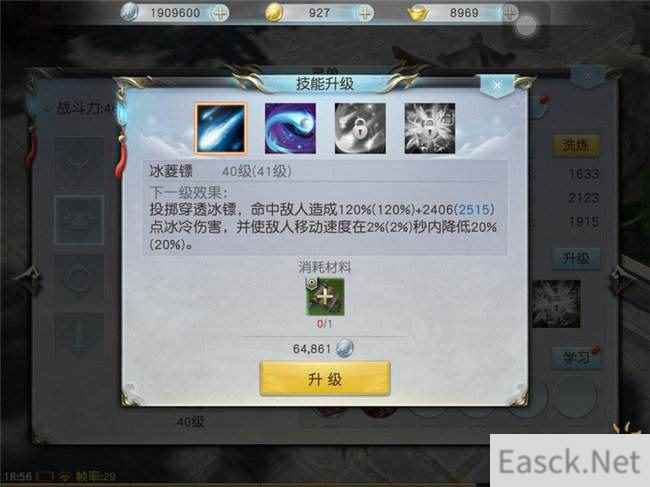Image resolution: width=650 pixels, height=487 pixels.
Task: Click the skill description text area
Action: click(325, 218)
